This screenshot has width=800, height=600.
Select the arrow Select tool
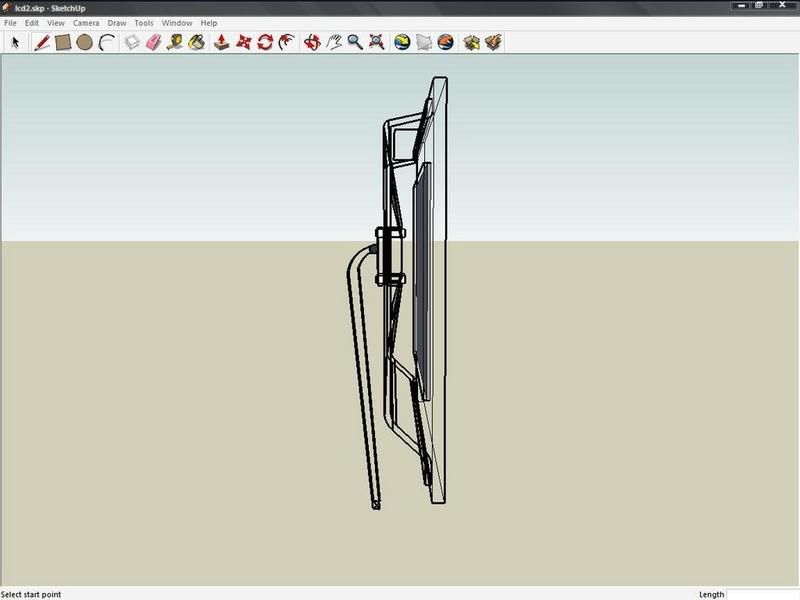pos(15,42)
